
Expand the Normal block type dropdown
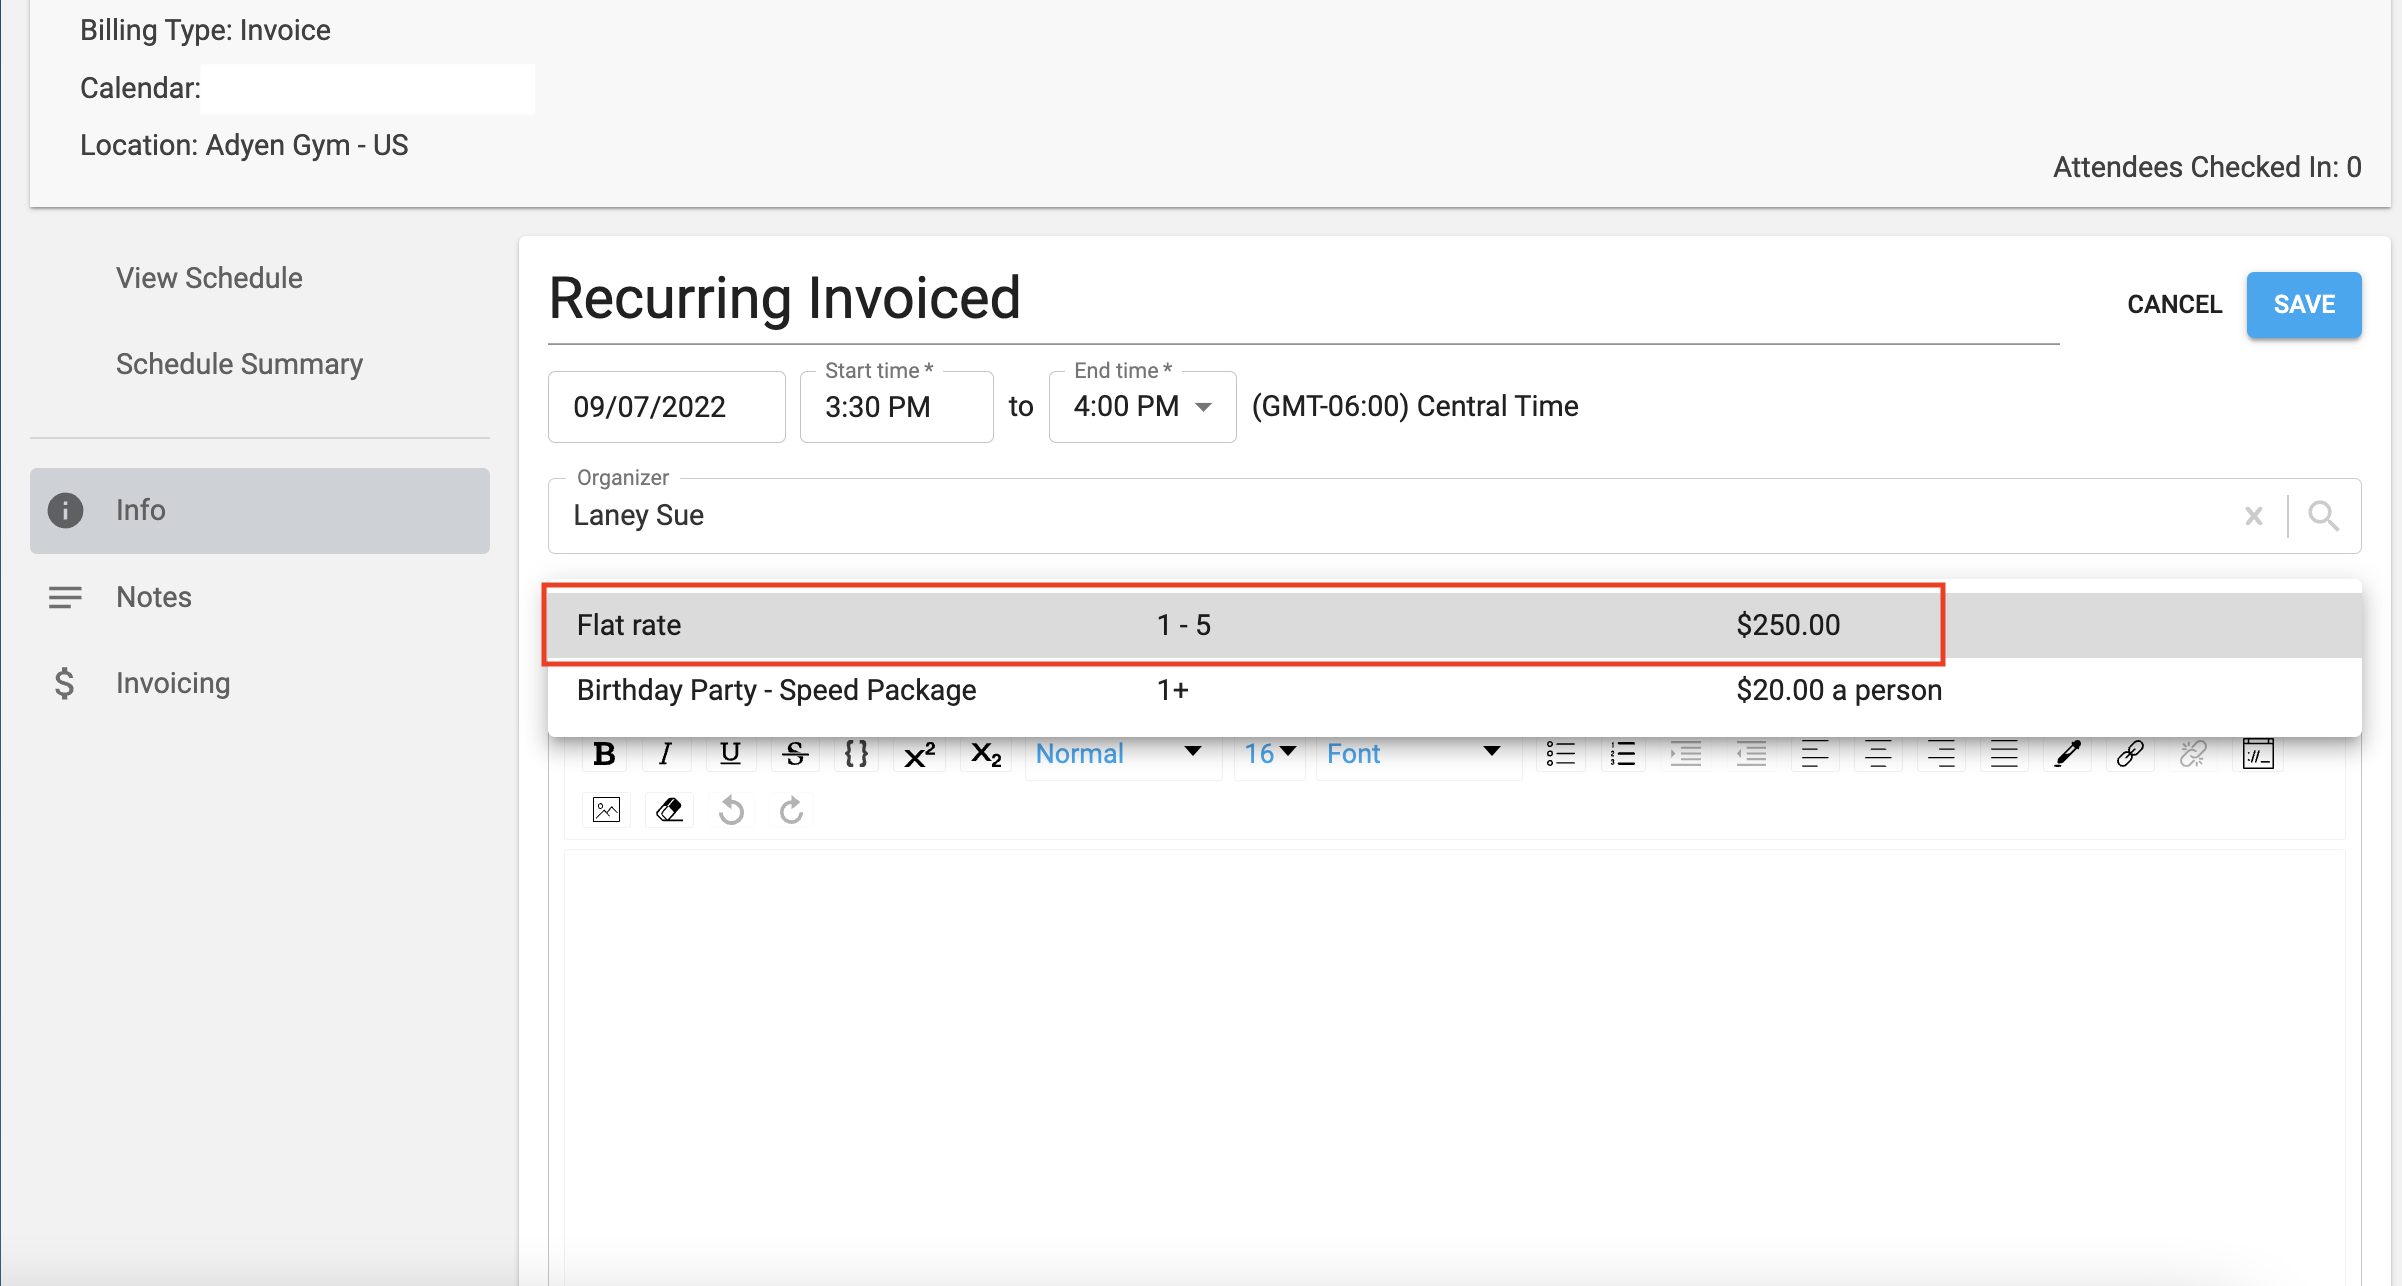1119,754
